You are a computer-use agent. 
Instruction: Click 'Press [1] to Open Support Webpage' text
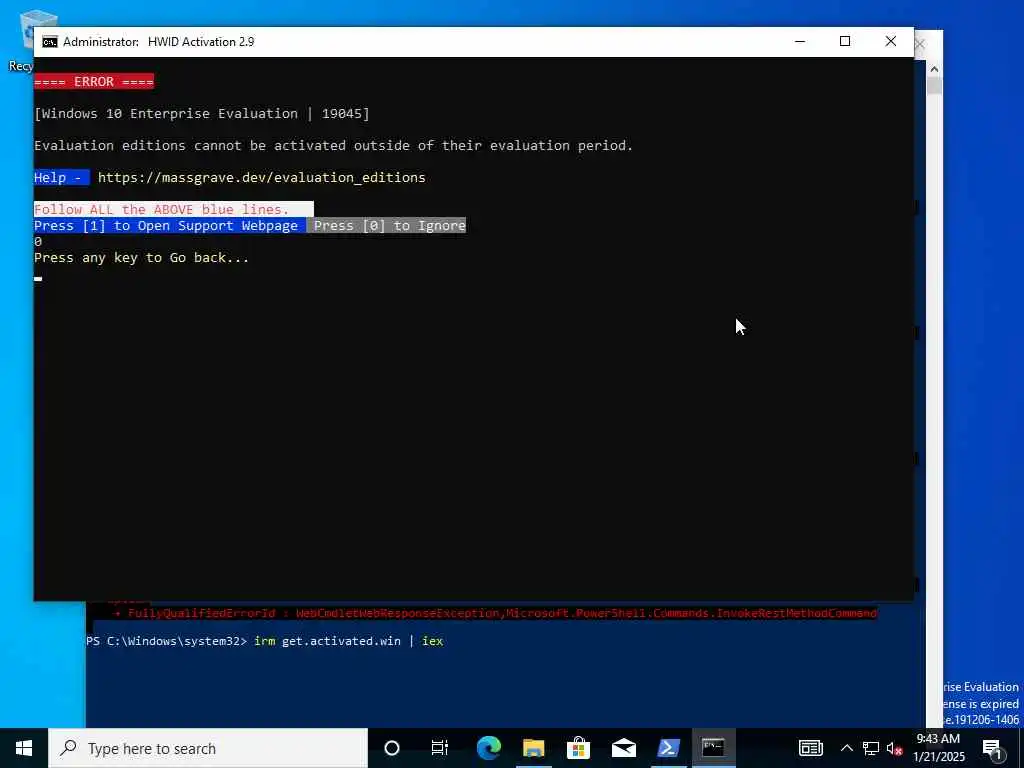point(166,226)
